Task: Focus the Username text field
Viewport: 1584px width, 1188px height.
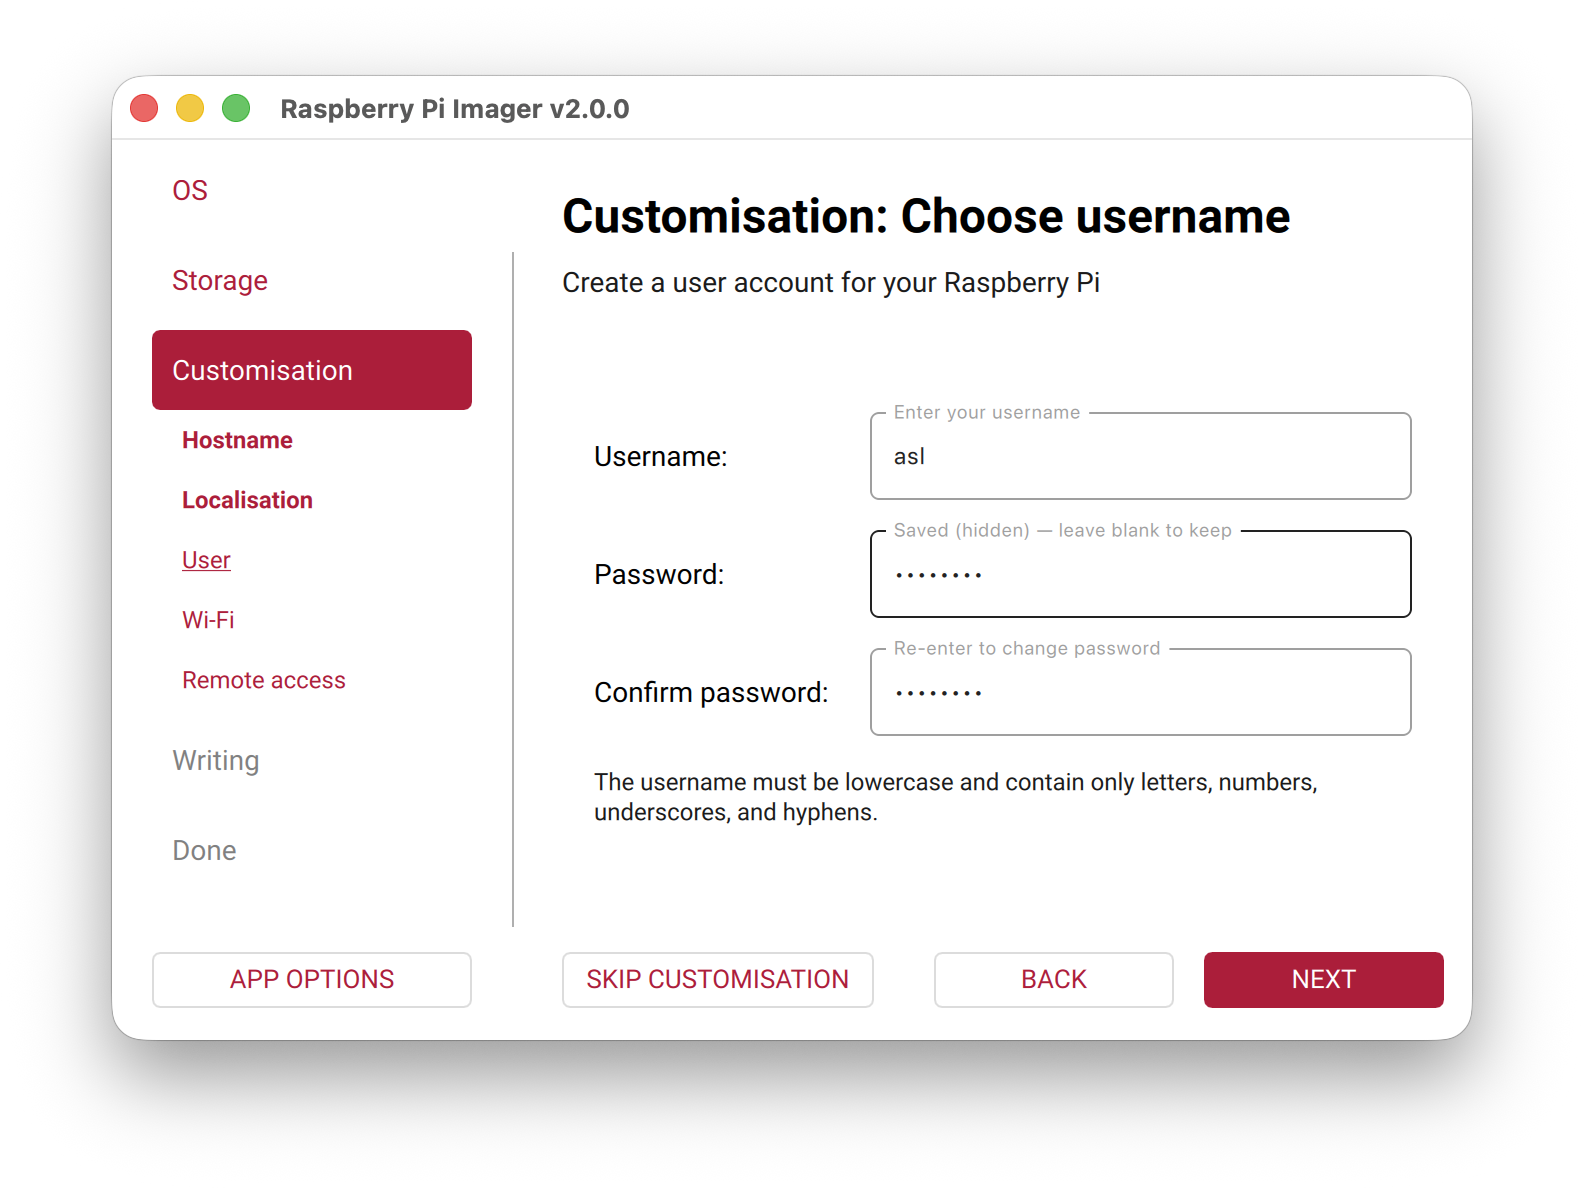Action: click(x=1140, y=457)
